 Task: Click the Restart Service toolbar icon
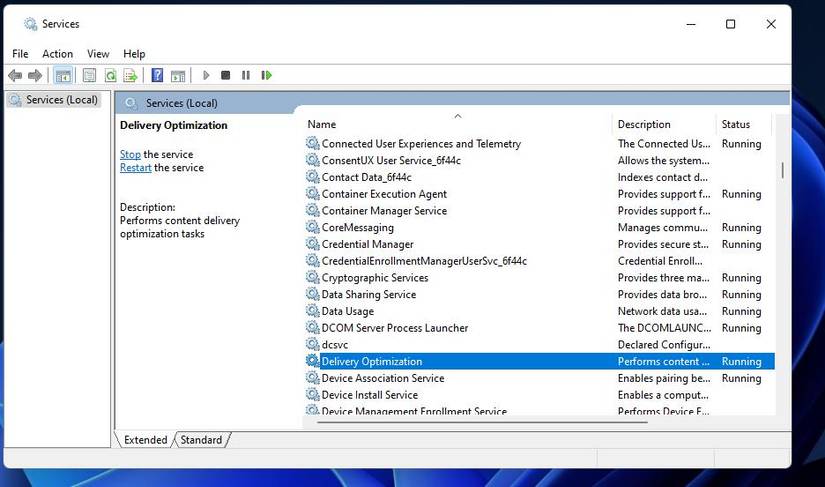pos(266,76)
